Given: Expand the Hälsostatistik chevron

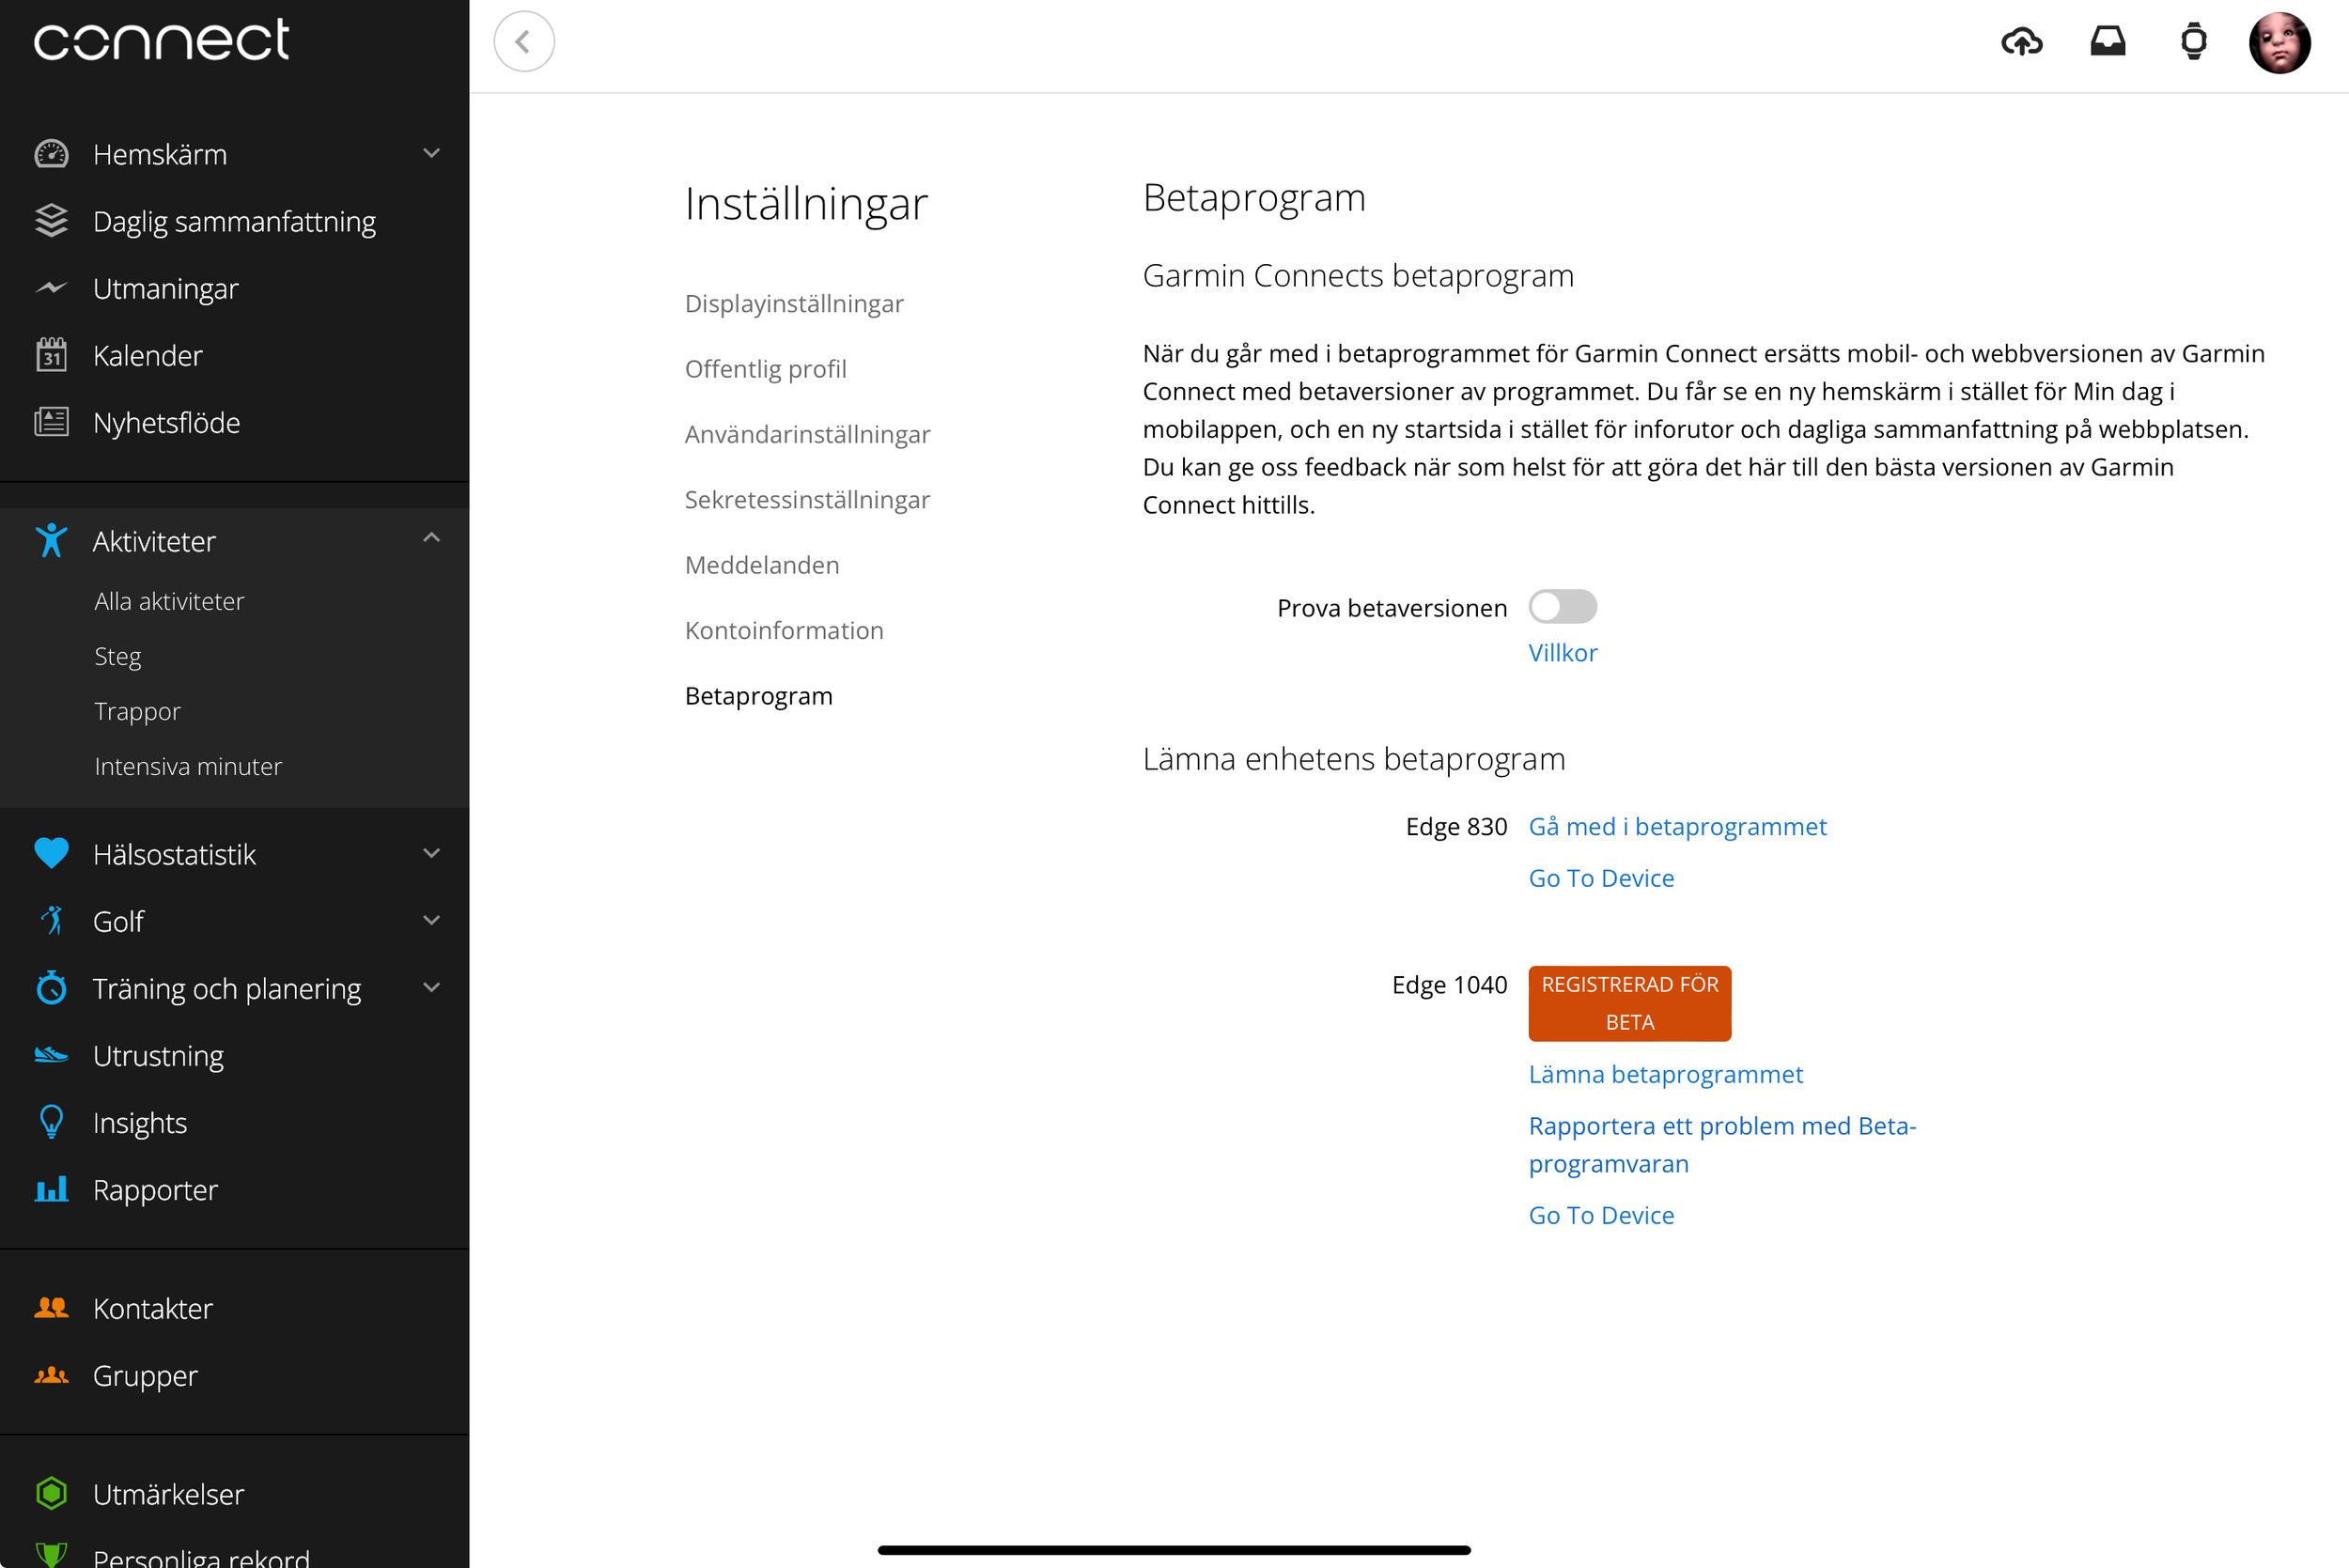Looking at the screenshot, I should pyautogui.click(x=431, y=854).
